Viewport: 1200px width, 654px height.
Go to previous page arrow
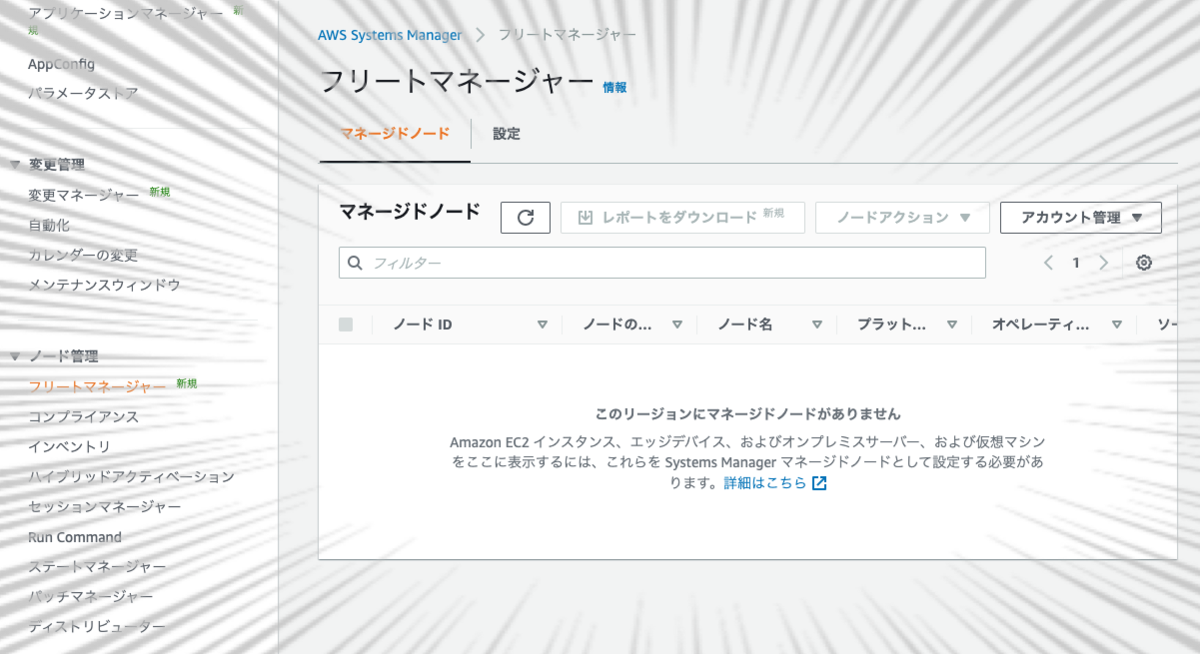pyautogui.click(x=1048, y=263)
